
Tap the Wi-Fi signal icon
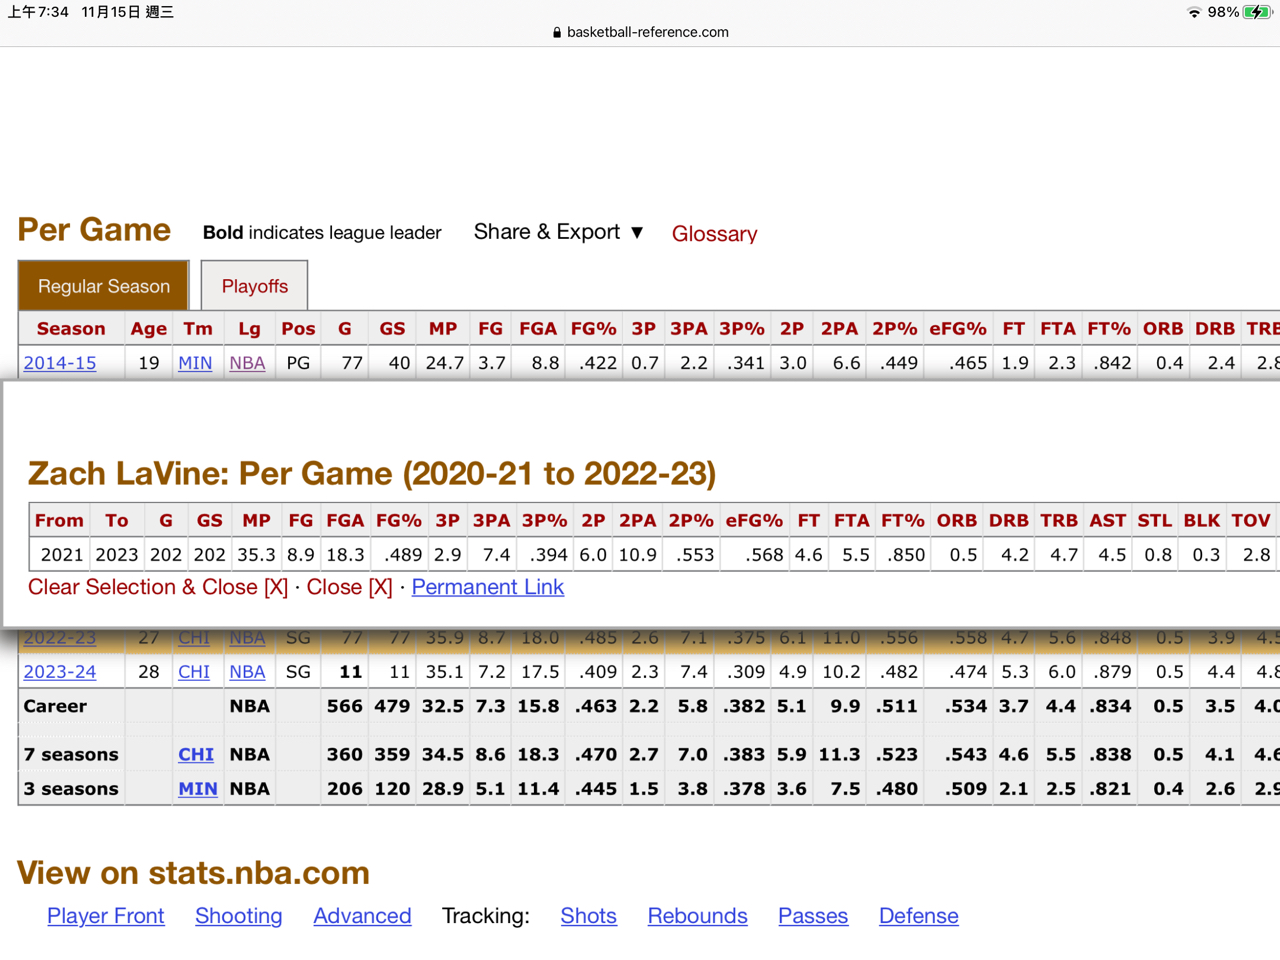1194,12
